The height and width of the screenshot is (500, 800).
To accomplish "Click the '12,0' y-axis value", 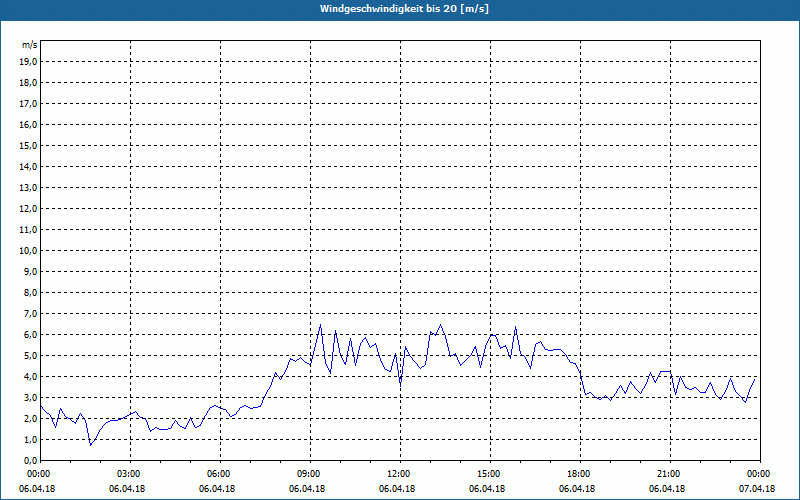I will tap(29, 209).
